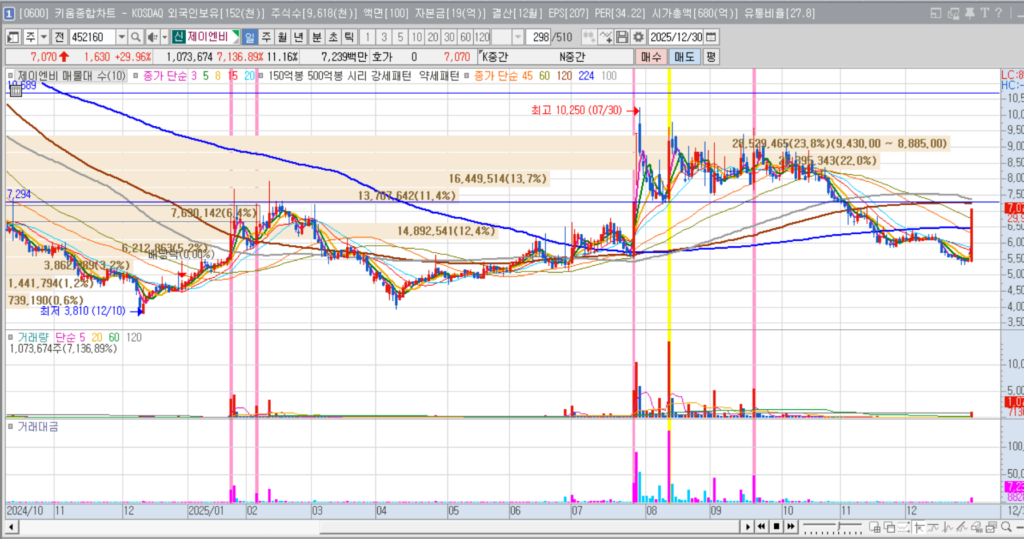Image resolution: width=1024 pixels, height=539 pixels.
Task: Select the 일 daily period tab
Action: 250,37
